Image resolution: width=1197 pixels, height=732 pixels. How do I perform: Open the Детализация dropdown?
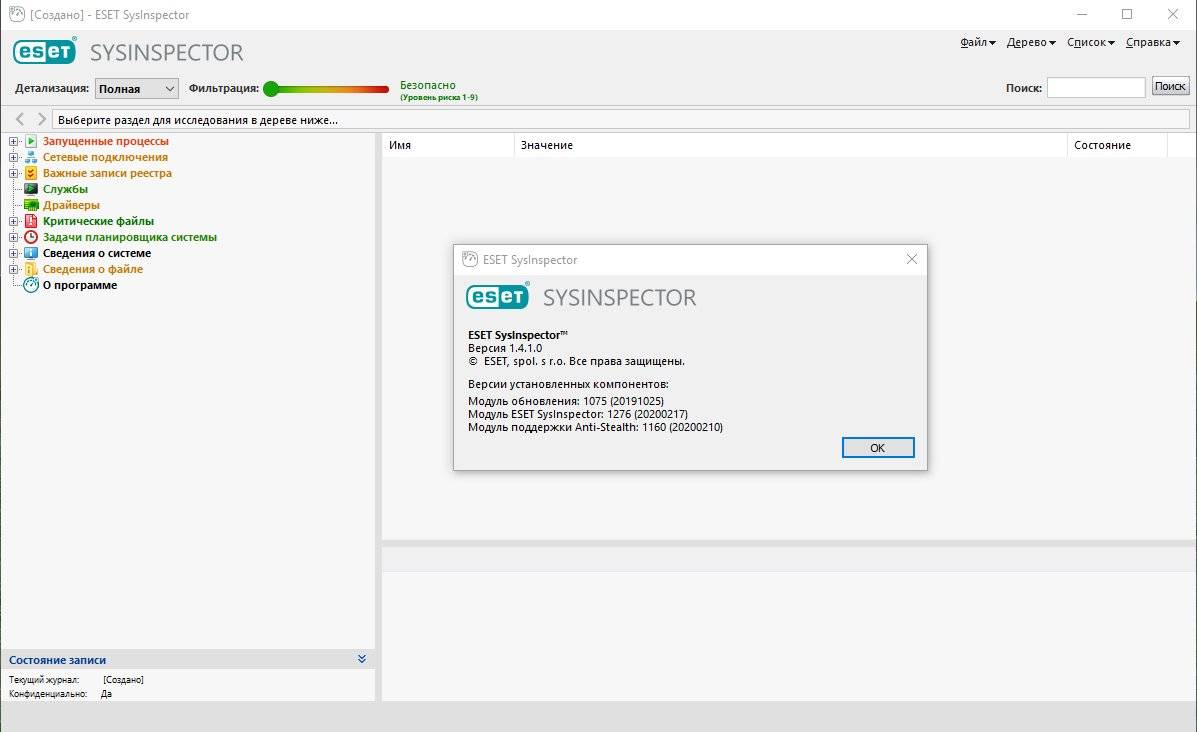[137, 89]
